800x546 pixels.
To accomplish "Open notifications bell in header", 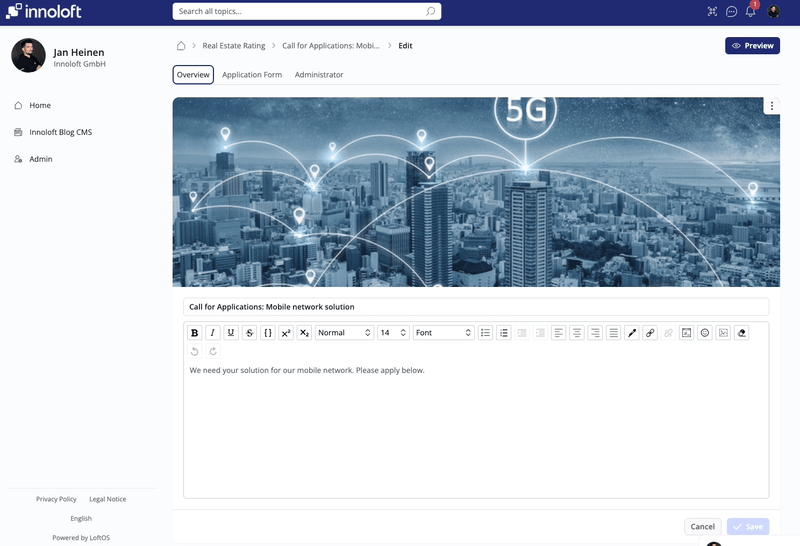I will pos(751,12).
